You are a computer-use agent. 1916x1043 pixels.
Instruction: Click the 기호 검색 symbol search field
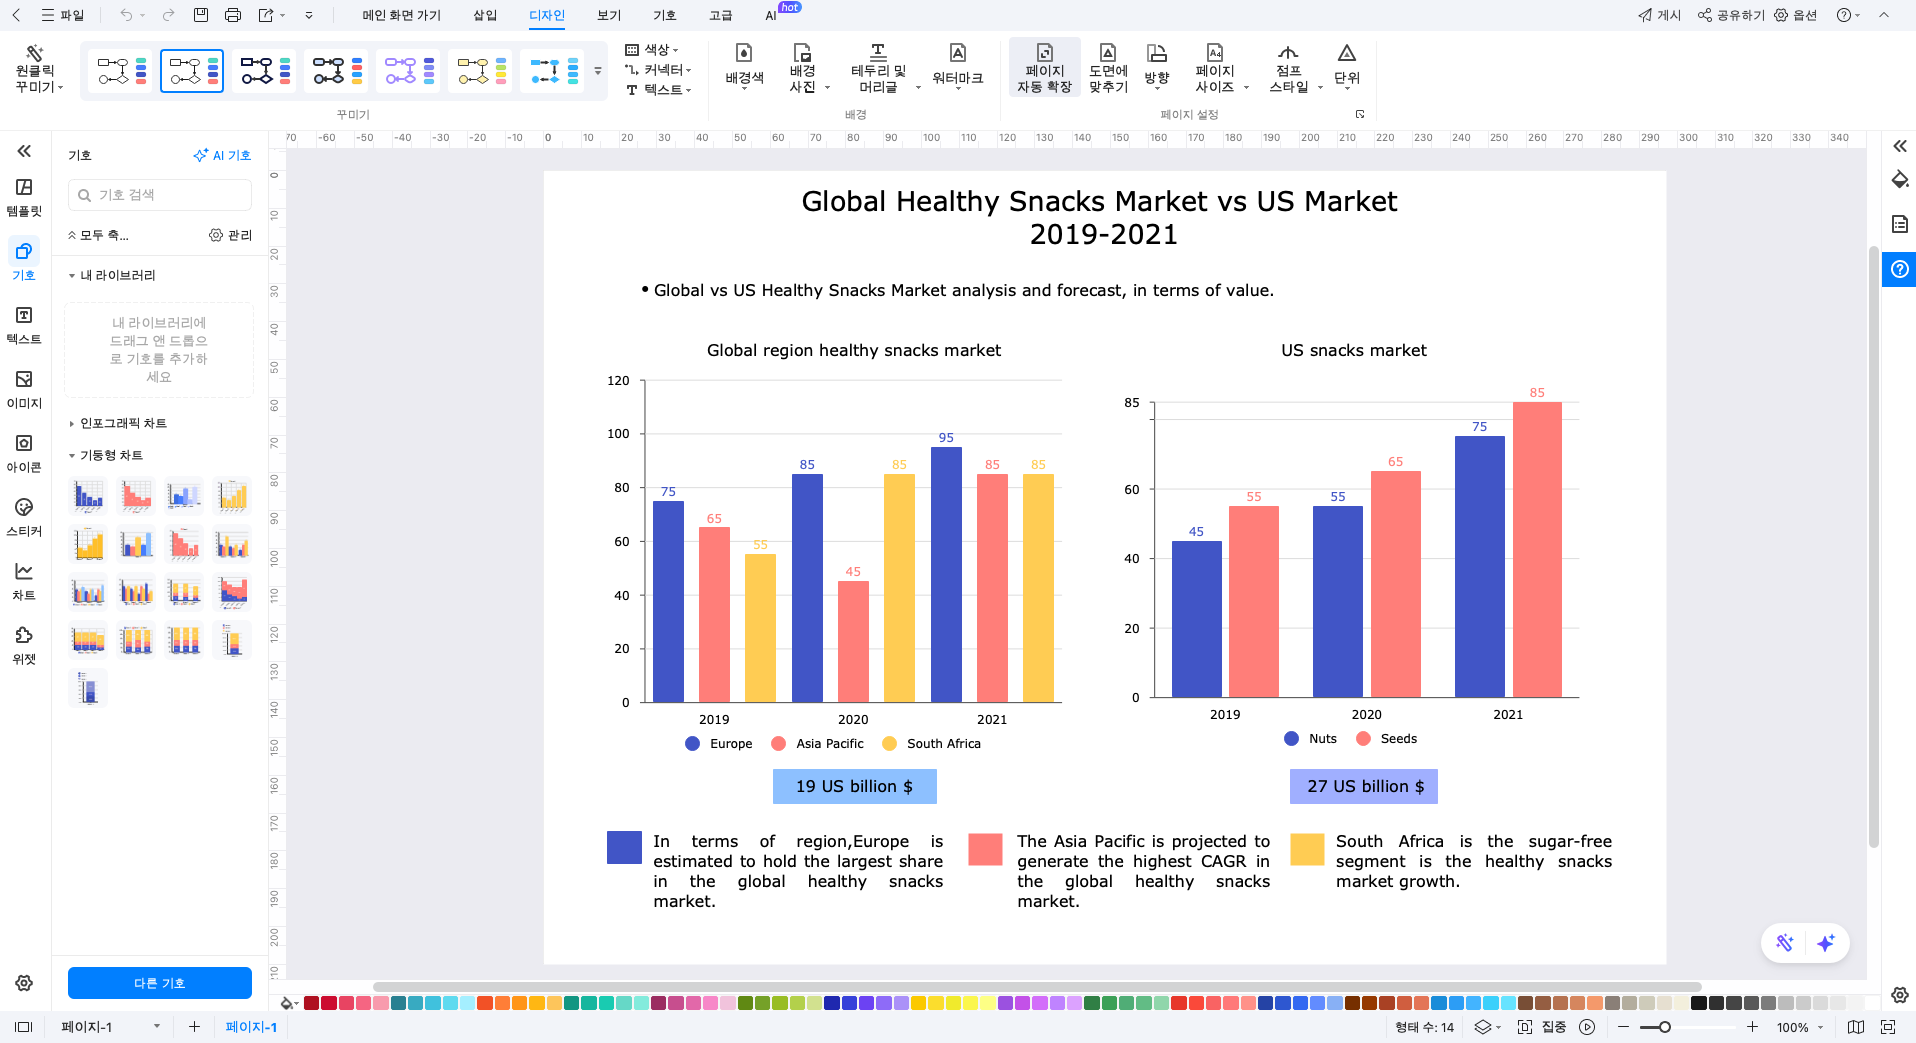[160, 195]
